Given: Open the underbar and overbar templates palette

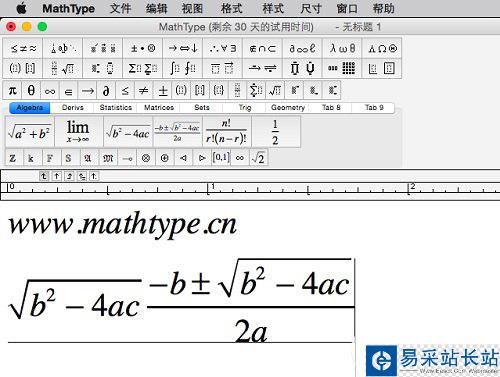Looking at the screenshot, I should 223,68.
